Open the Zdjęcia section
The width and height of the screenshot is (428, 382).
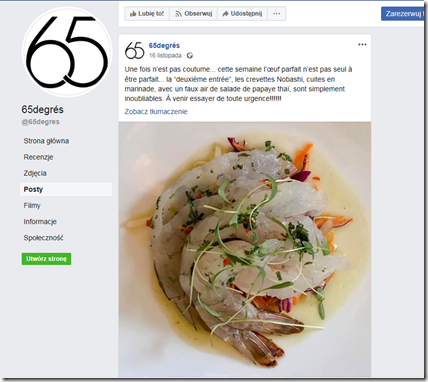(x=35, y=173)
